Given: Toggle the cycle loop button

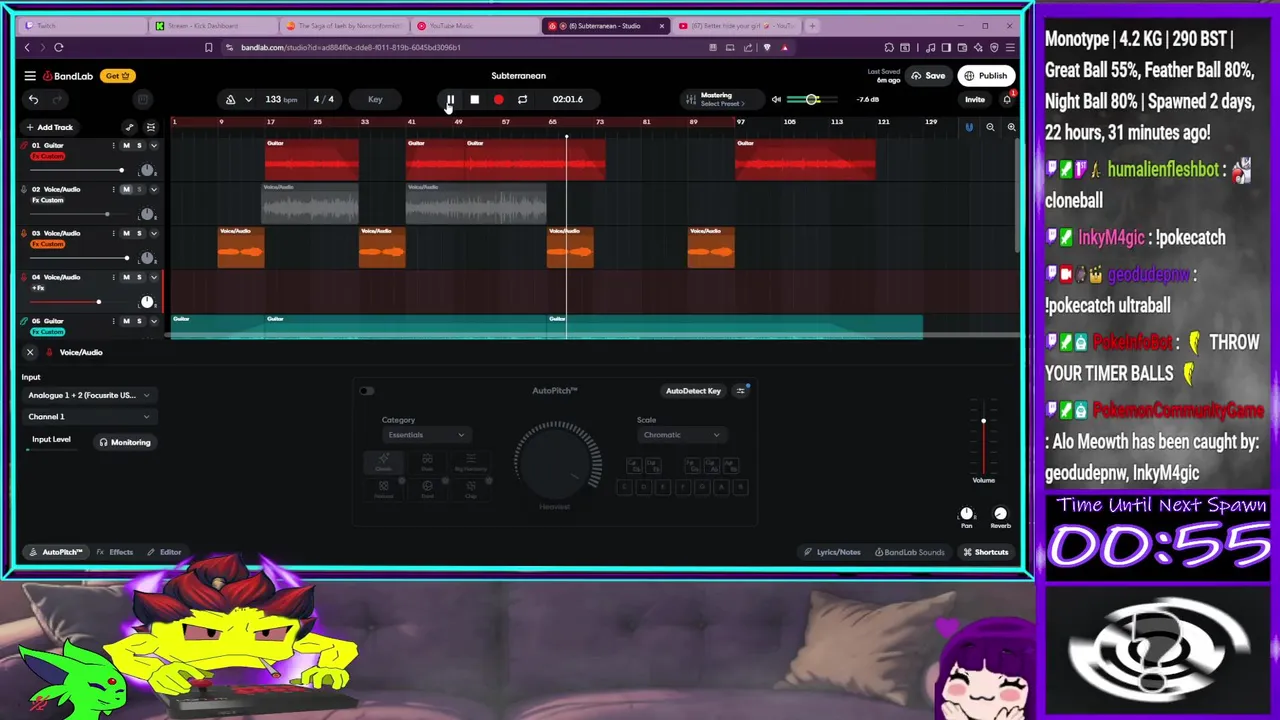Looking at the screenshot, I should click(x=522, y=99).
